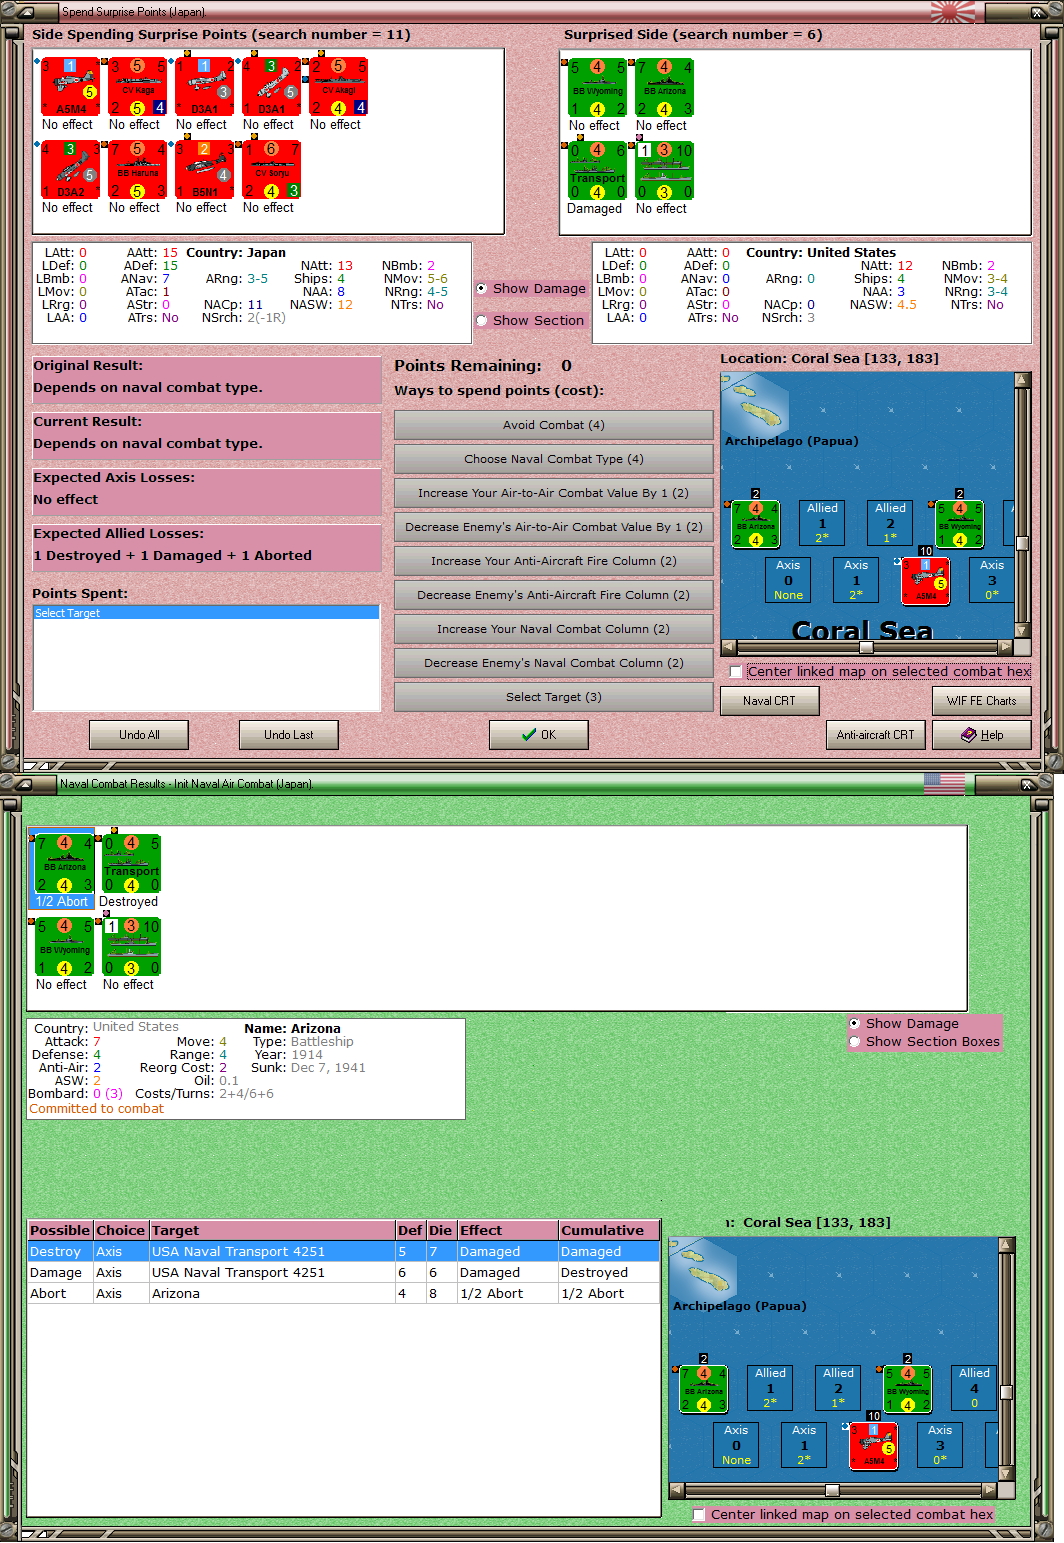Confirm with the OK button
The image size is (1064, 1543).
539,735
